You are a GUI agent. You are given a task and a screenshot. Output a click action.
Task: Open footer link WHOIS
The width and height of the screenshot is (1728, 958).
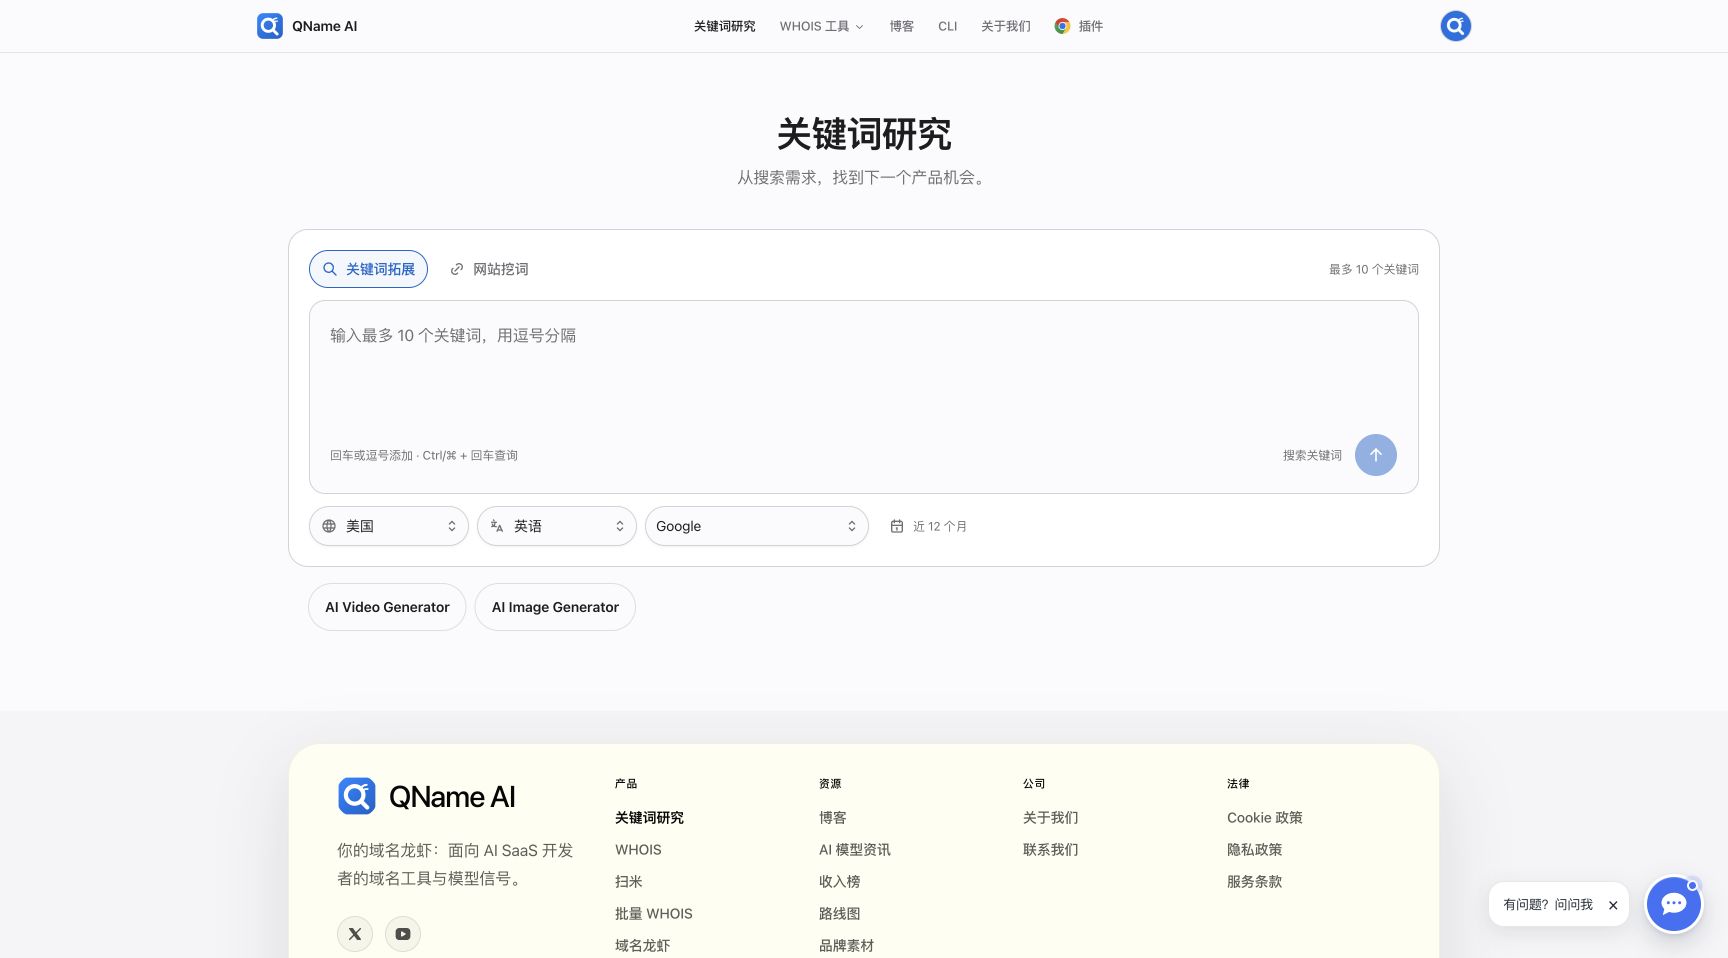pos(638,850)
